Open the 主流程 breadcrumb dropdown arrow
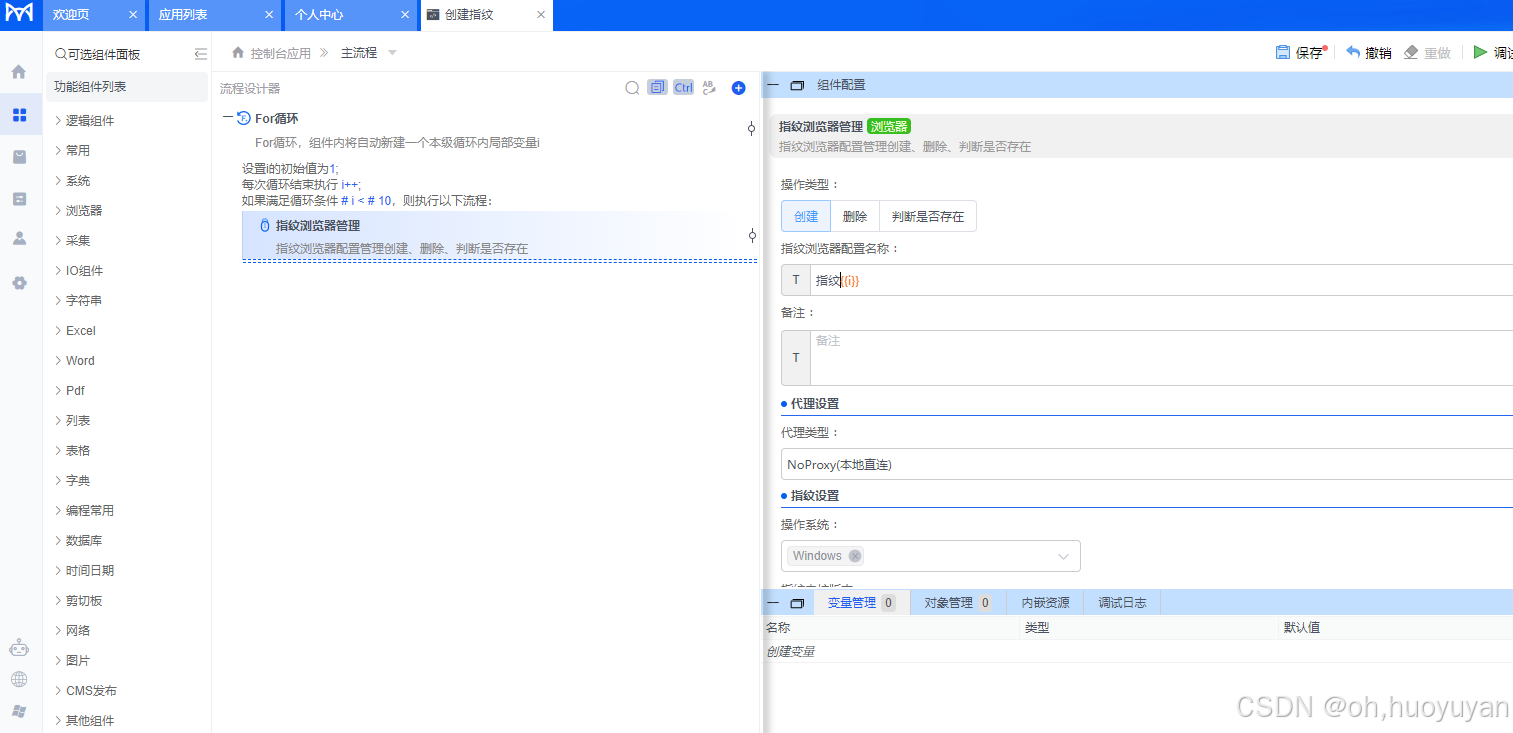Viewport: 1513px width, 733px height. [392, 53]
